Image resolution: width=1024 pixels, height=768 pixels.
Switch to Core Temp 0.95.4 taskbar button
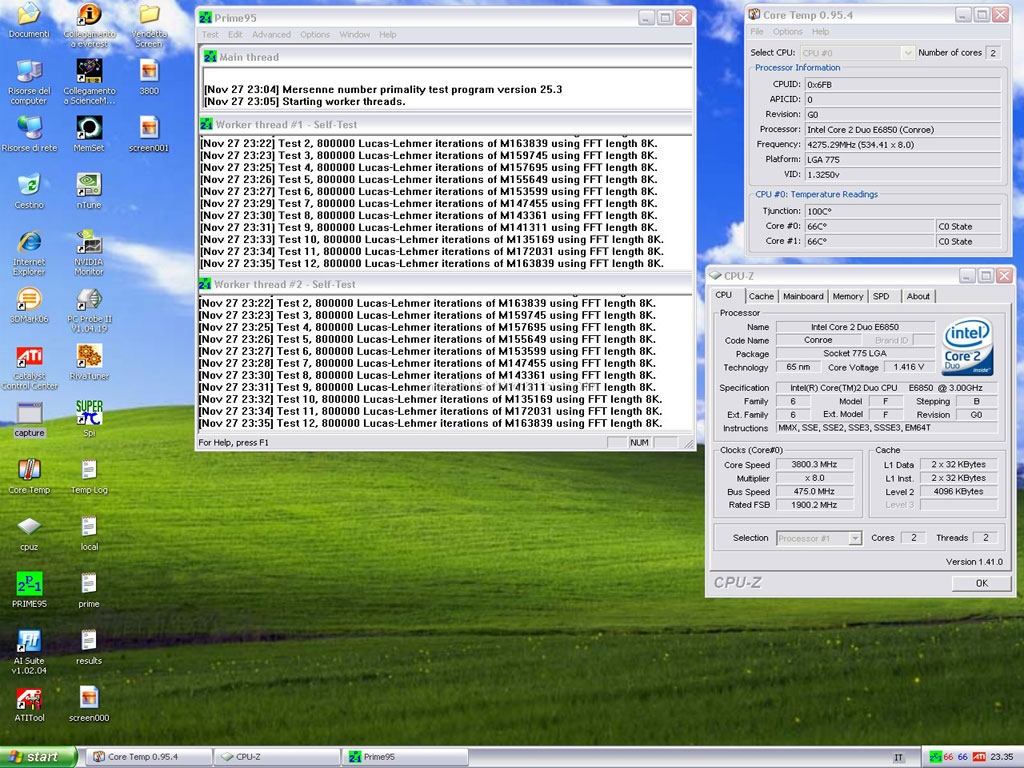click(x=150, y=757)
